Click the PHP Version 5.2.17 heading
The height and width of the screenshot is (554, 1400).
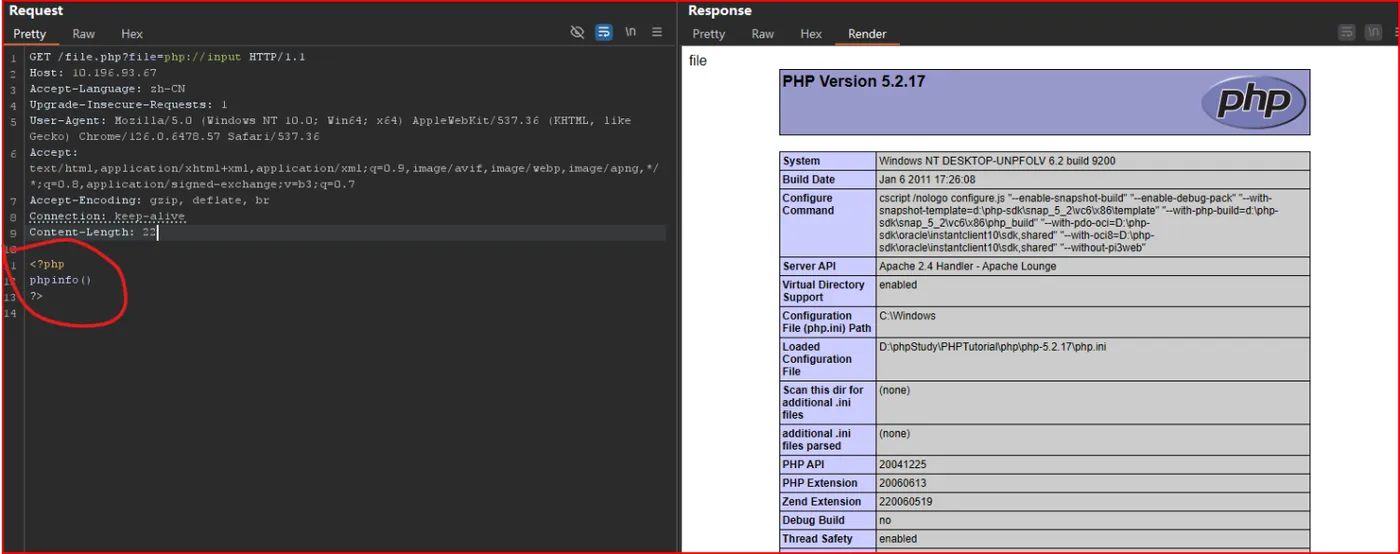pos(853,82)
